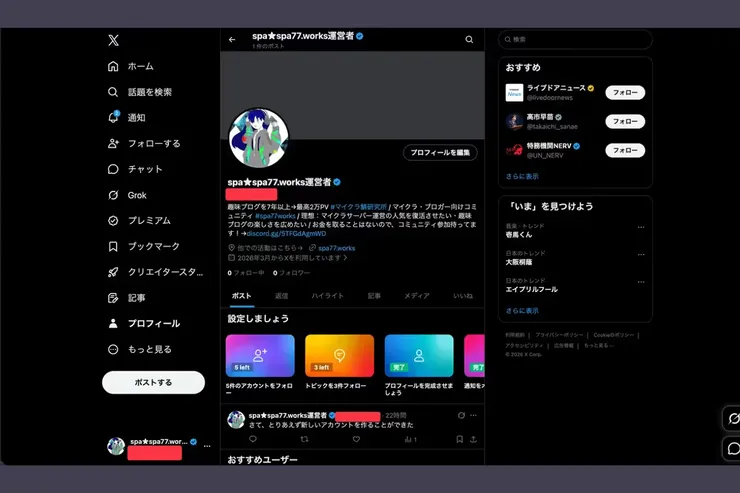Click the account avatar at bottom left
740x493 pixels.
point(116,446)
